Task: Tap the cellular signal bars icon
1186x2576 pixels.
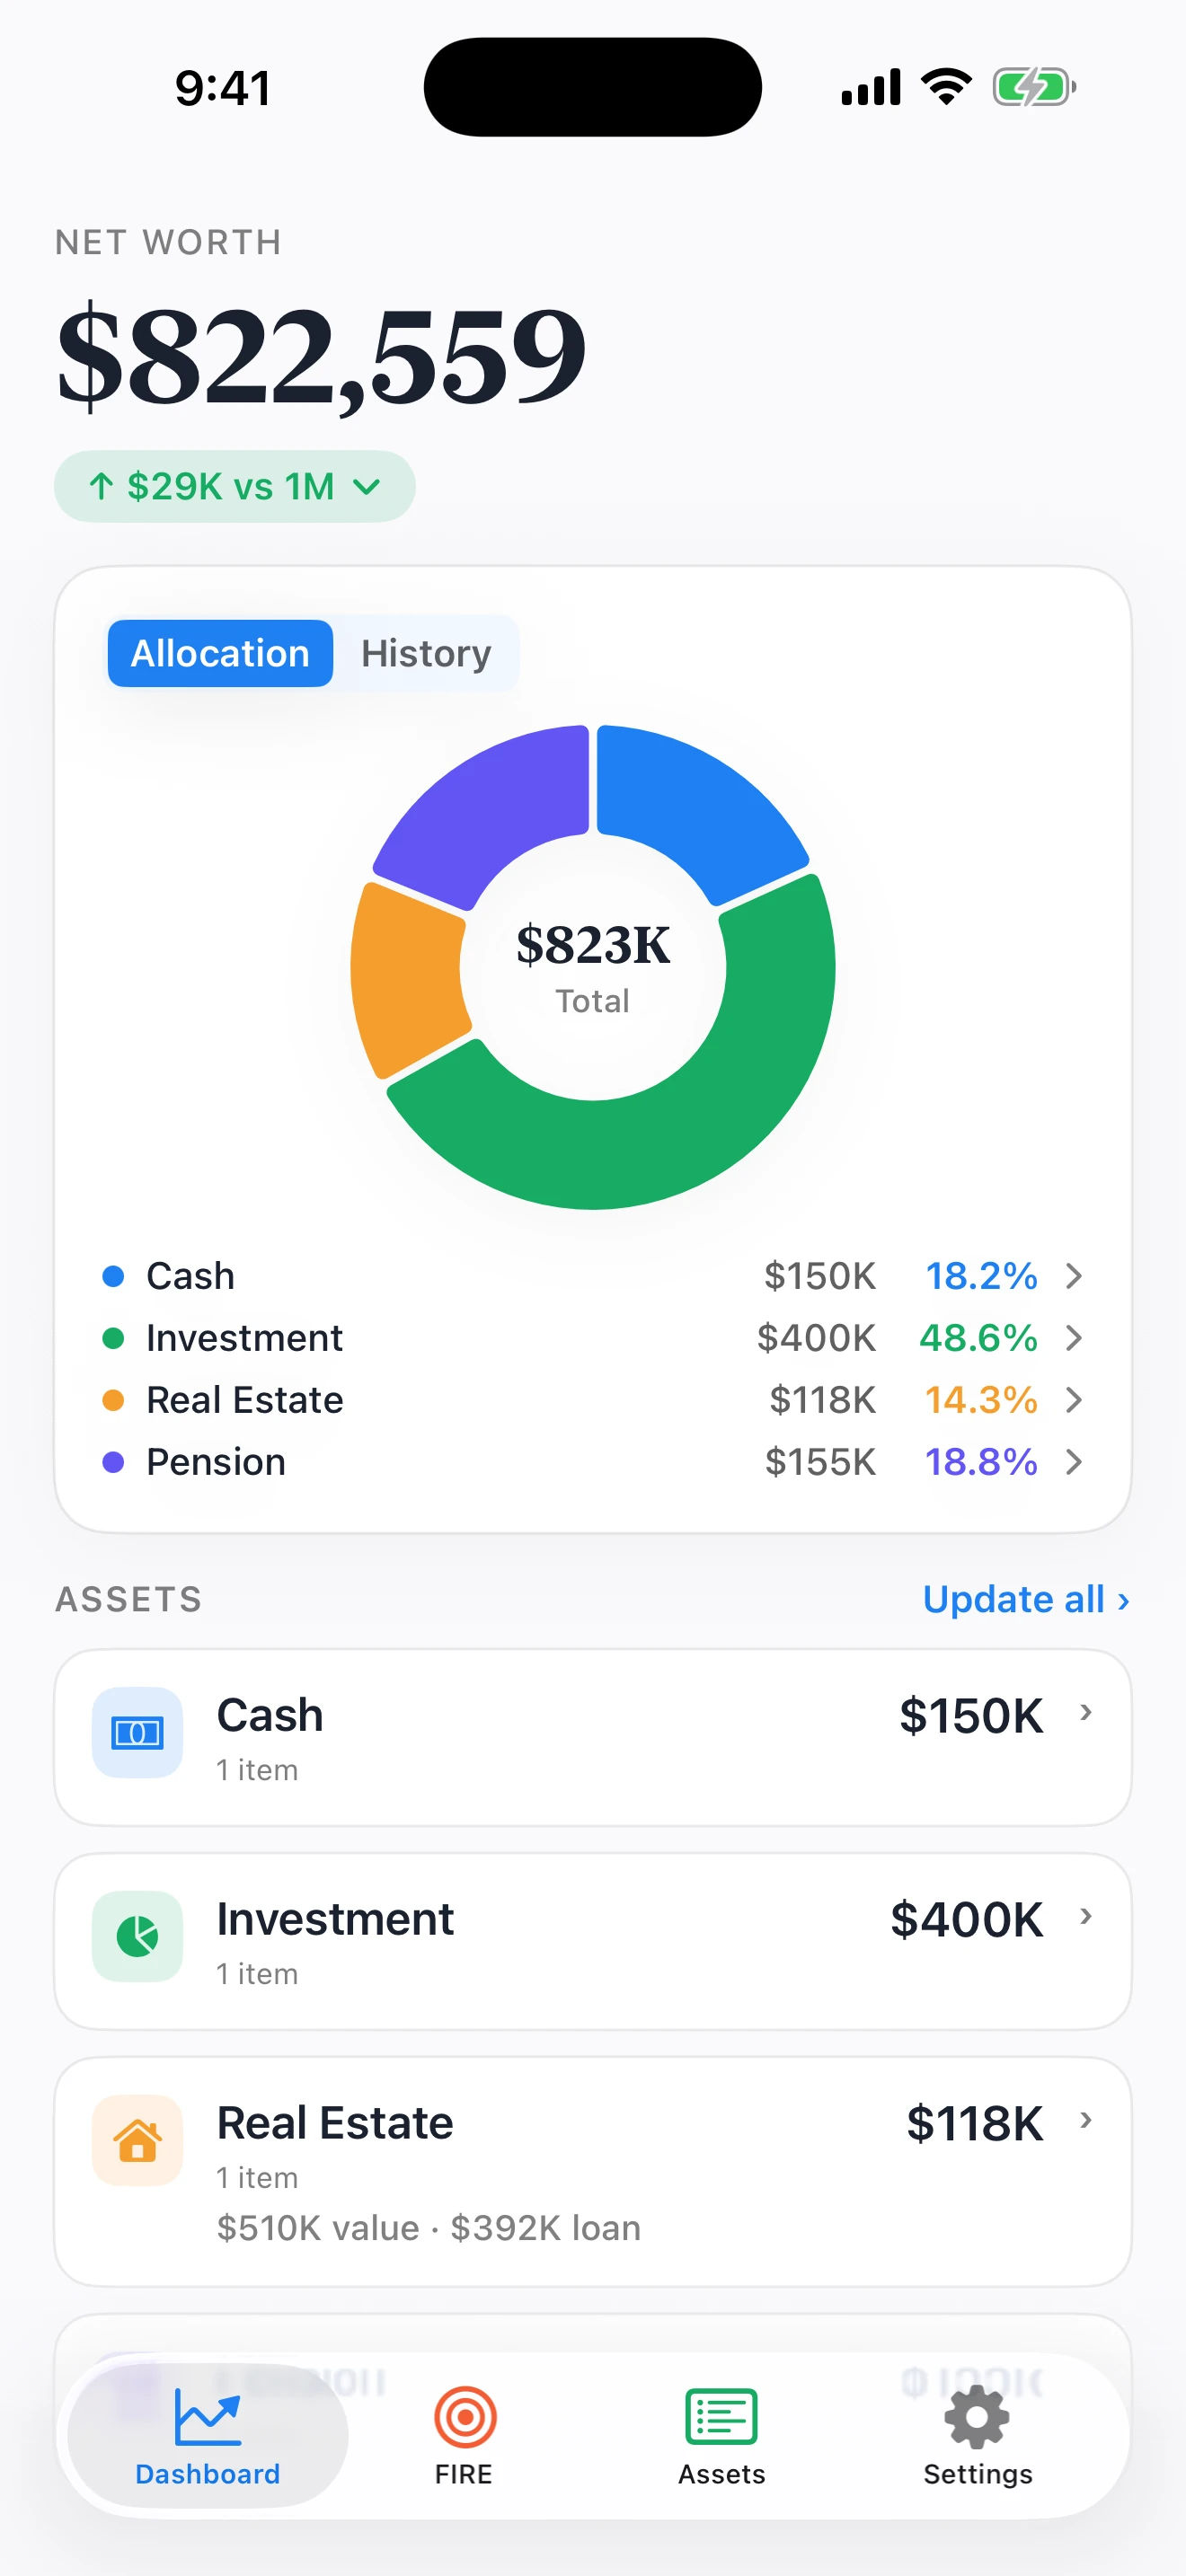Action: tap(871, 87)
